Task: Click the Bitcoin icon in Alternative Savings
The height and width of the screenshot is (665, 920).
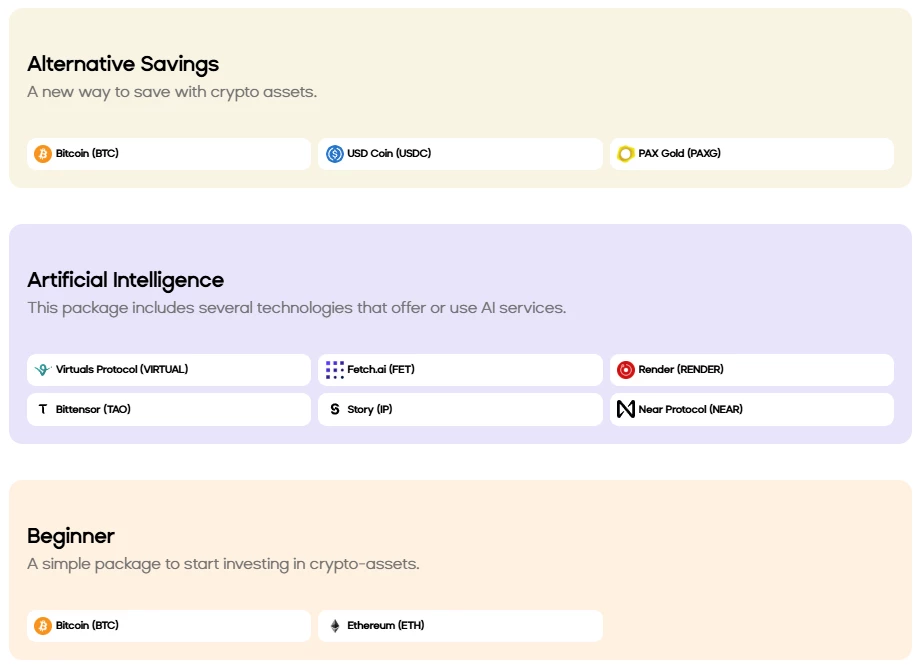Action: click(x=42, y=154)
